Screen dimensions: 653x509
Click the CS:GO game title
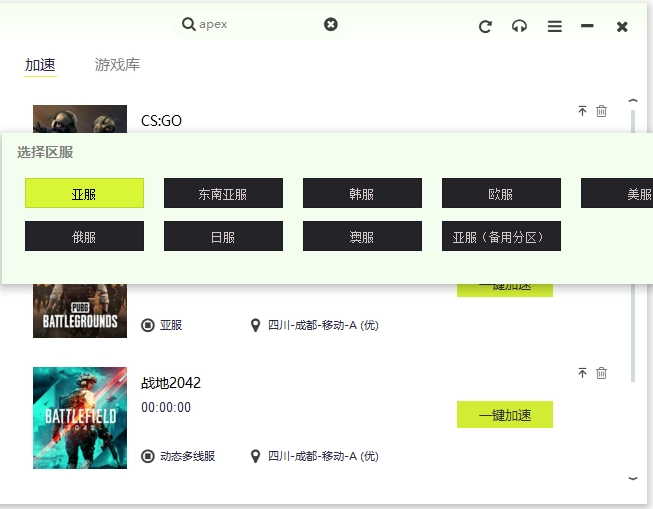point(161,121)
